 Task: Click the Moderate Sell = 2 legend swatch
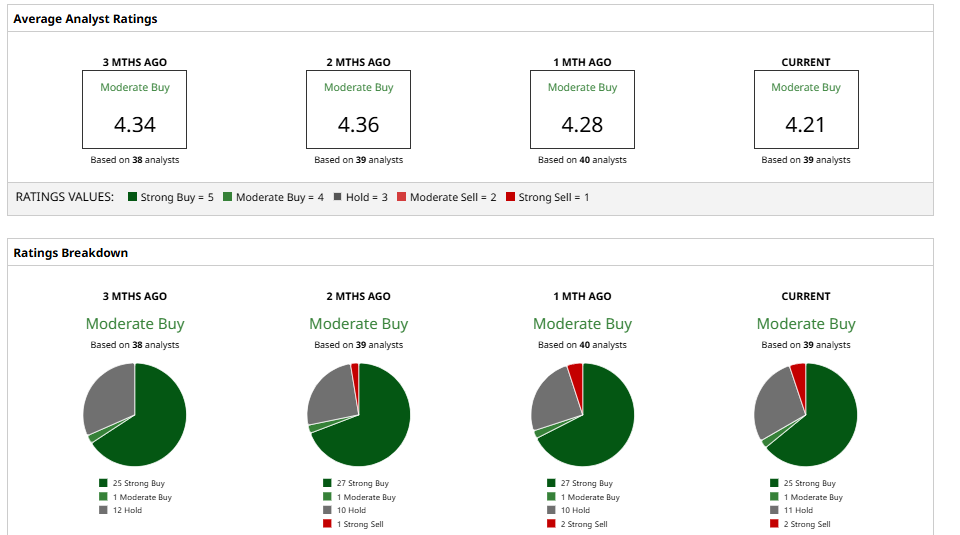(402, 197)
